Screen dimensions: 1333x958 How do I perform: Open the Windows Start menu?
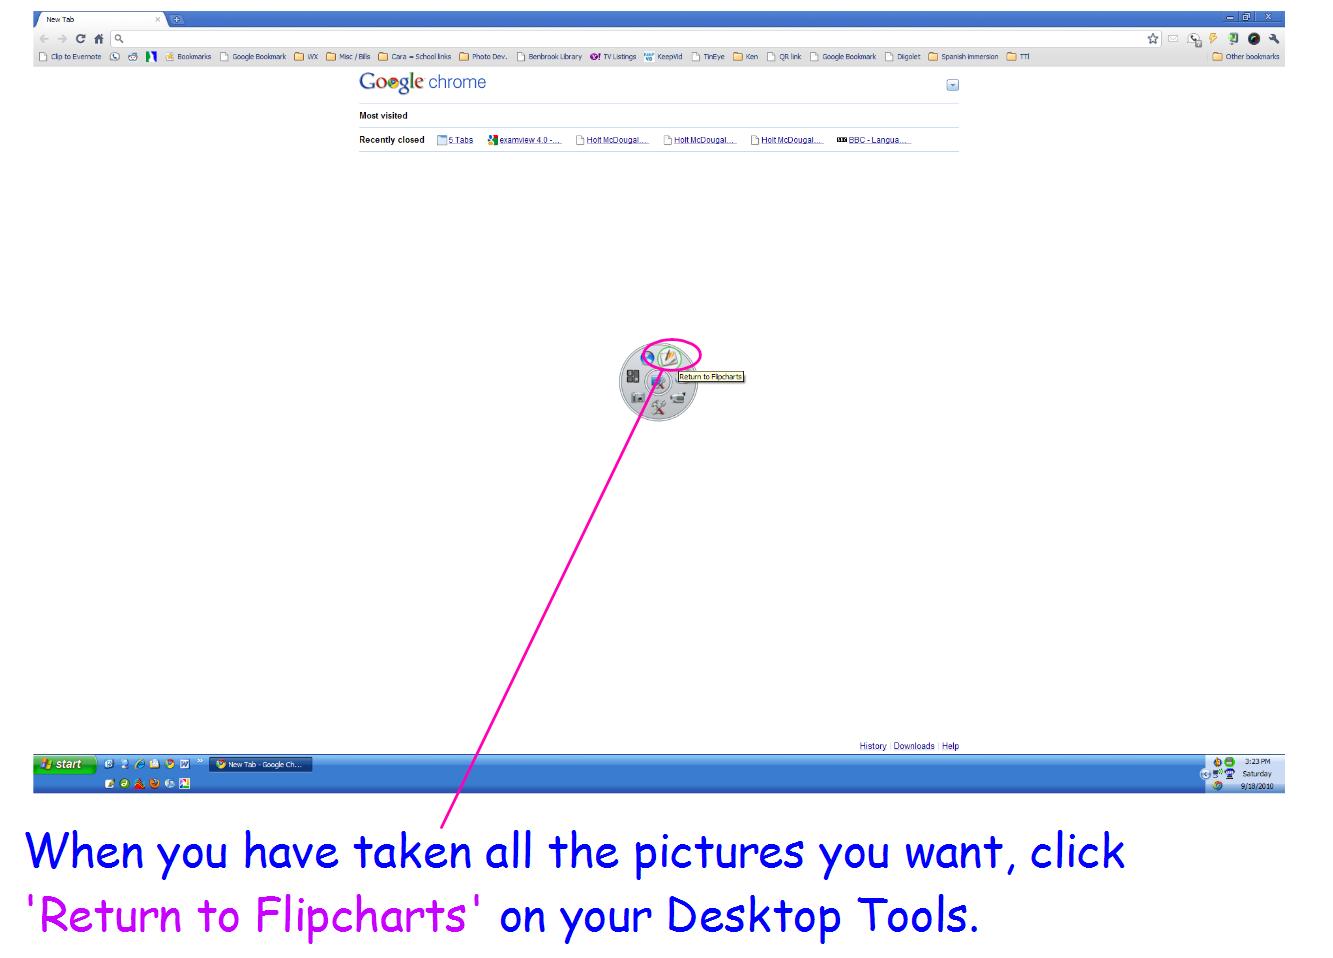tap(58, 764)
